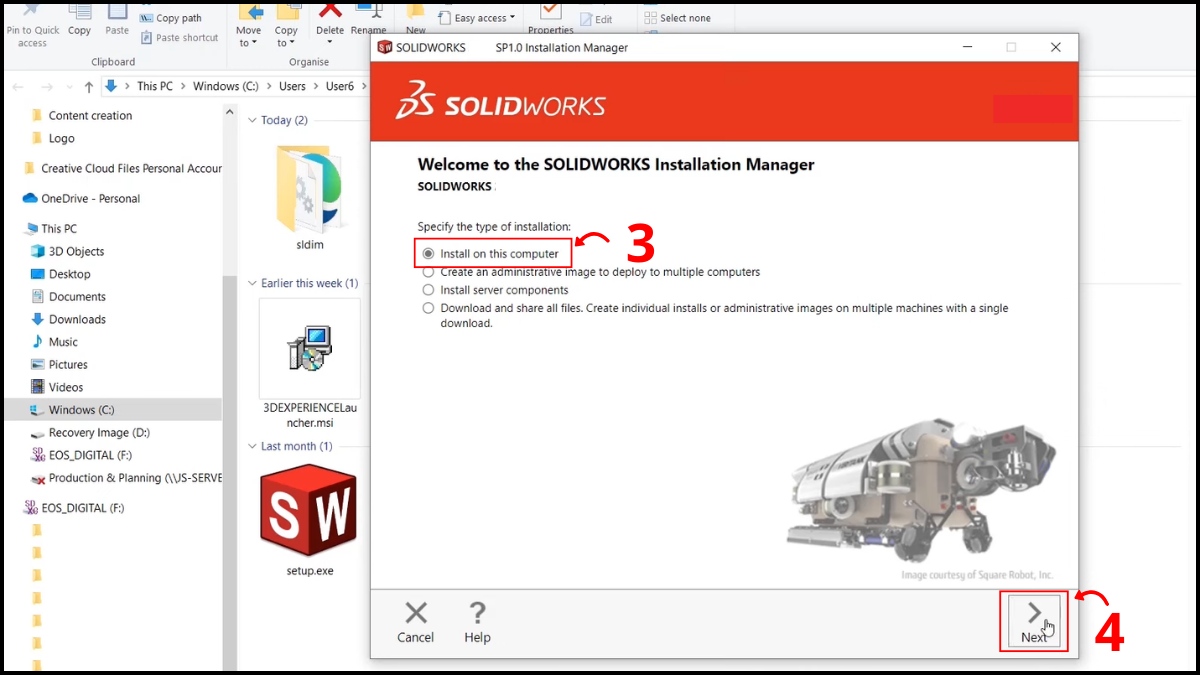Open the Copy to dropdown
Screen dimensions: 1200x675
287,25
